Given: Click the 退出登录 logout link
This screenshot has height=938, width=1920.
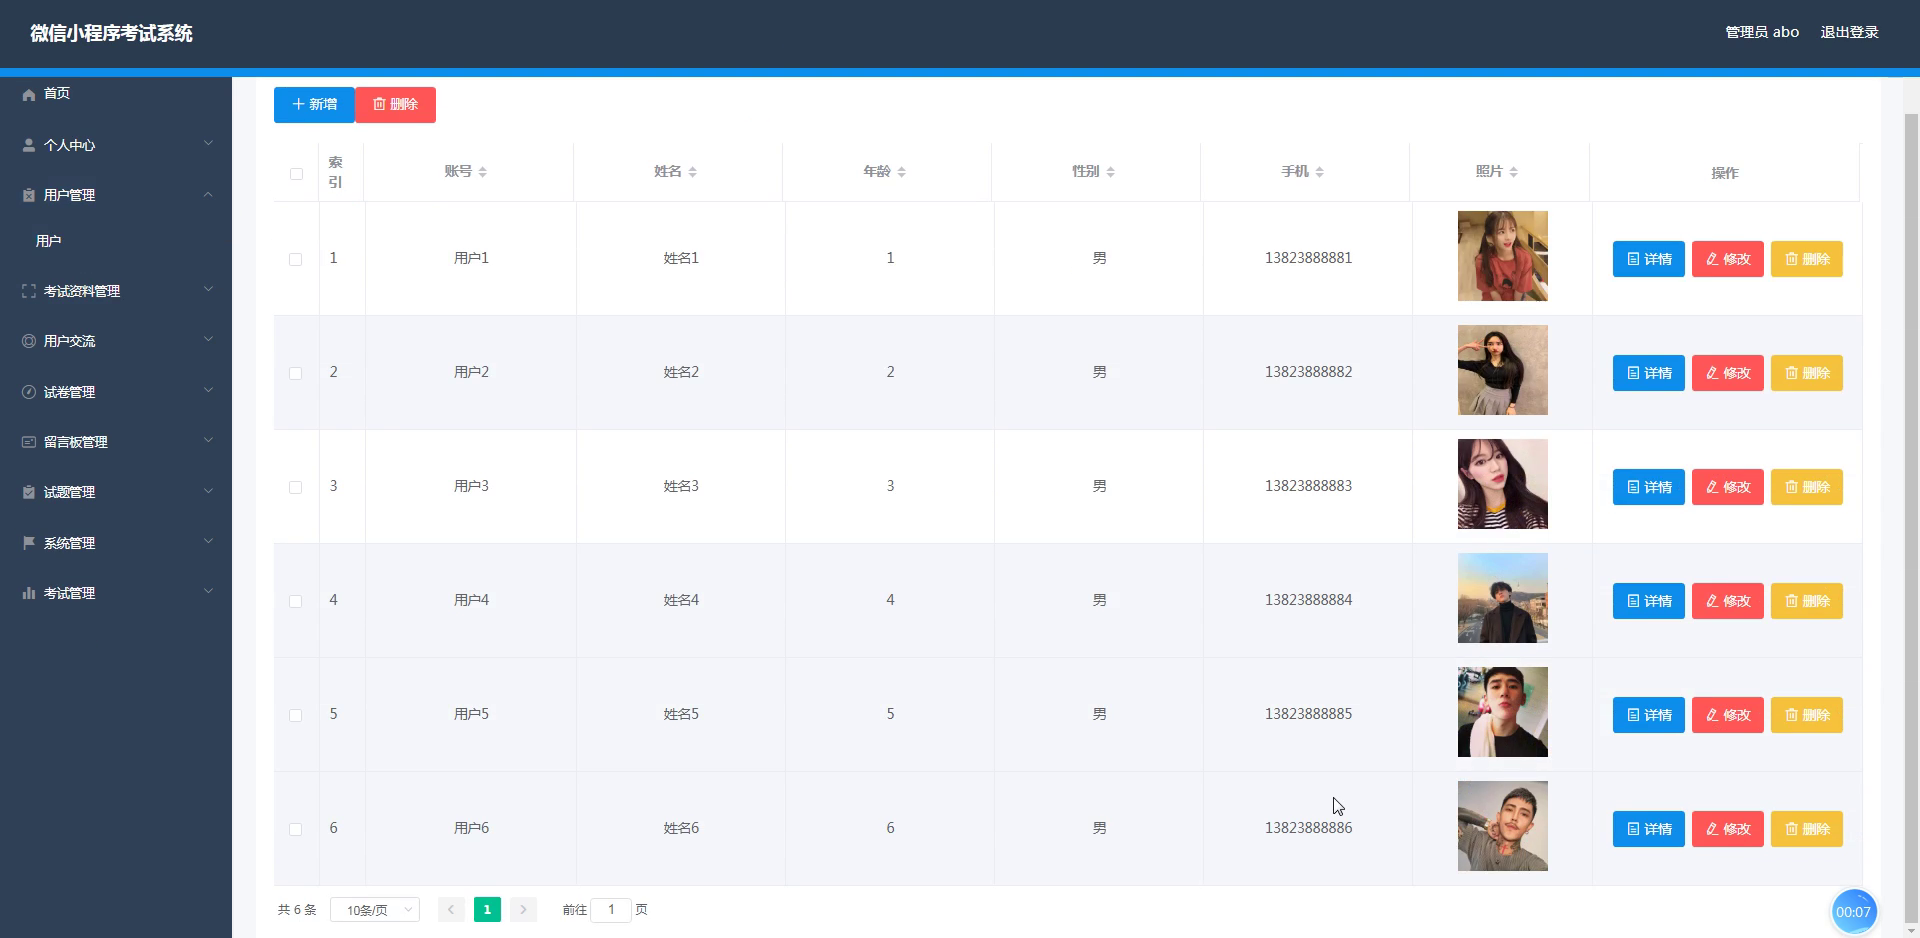Looking at the screenshot, I should click(x=1849, y=32).
